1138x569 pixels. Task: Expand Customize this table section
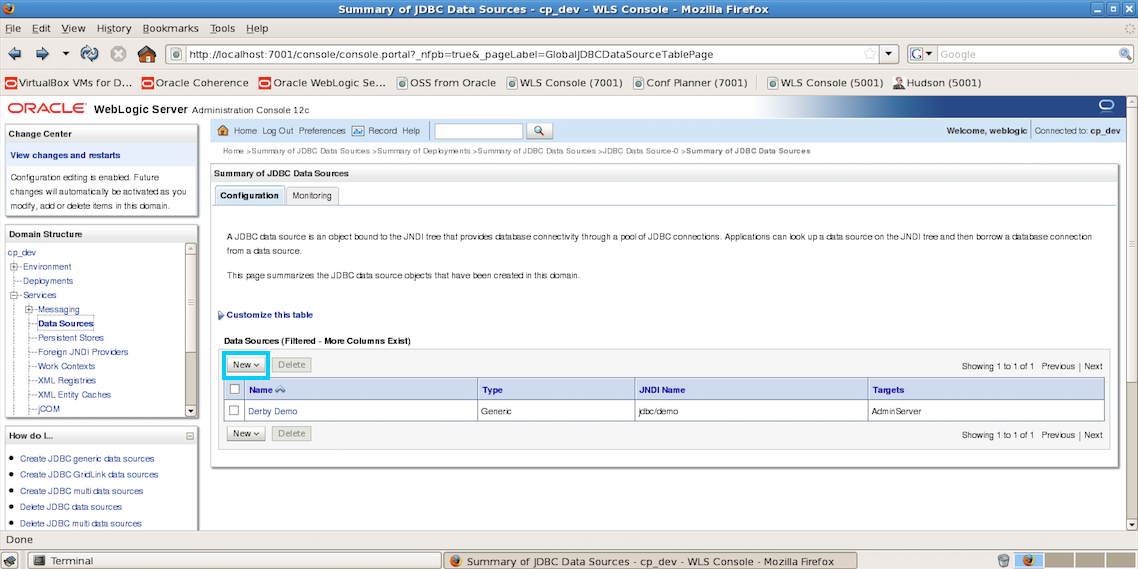pos(221,315)
